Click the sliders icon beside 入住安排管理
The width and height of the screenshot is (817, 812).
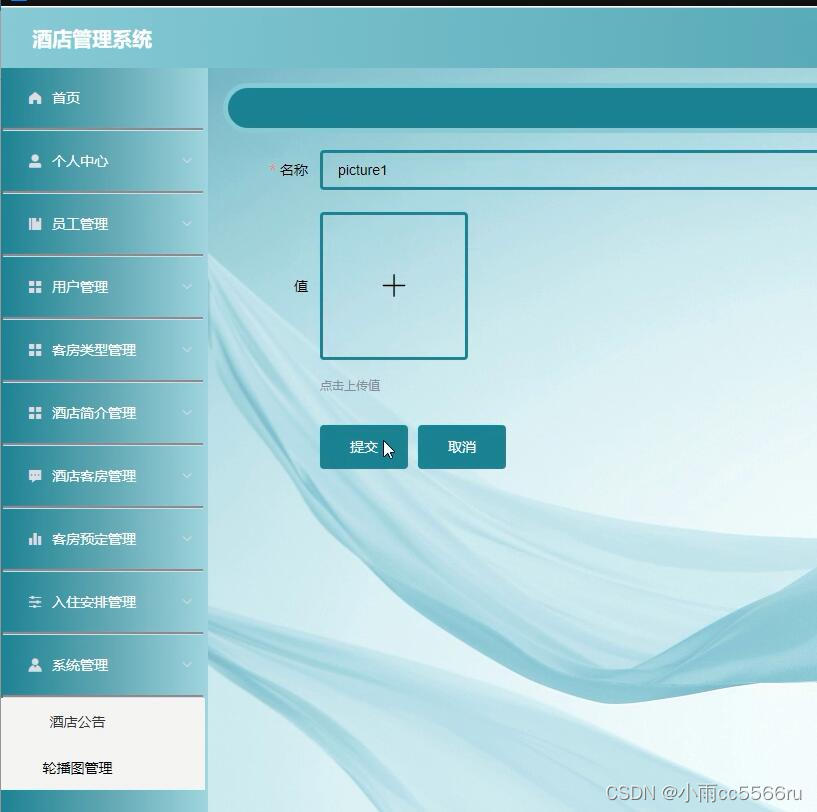pos(35,602)
